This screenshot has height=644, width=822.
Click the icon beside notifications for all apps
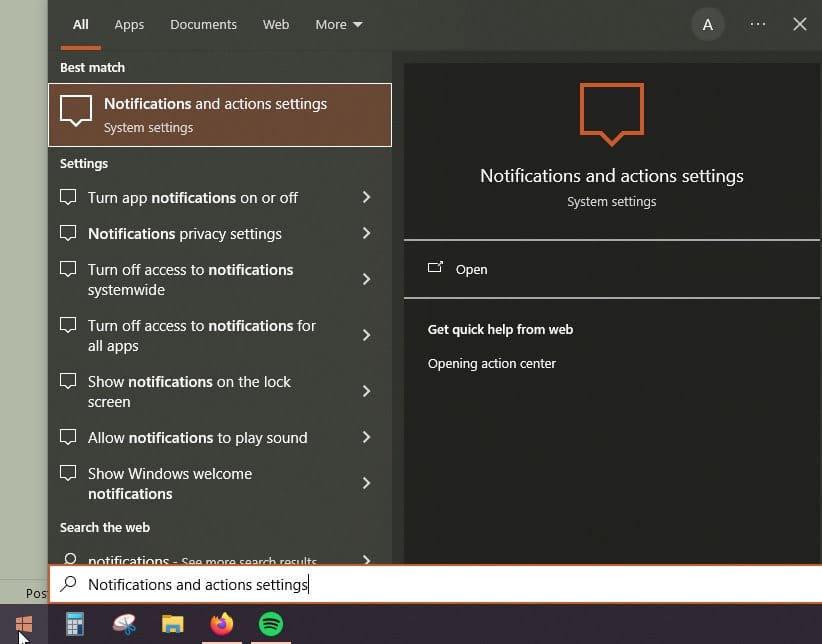click(68, 325)
